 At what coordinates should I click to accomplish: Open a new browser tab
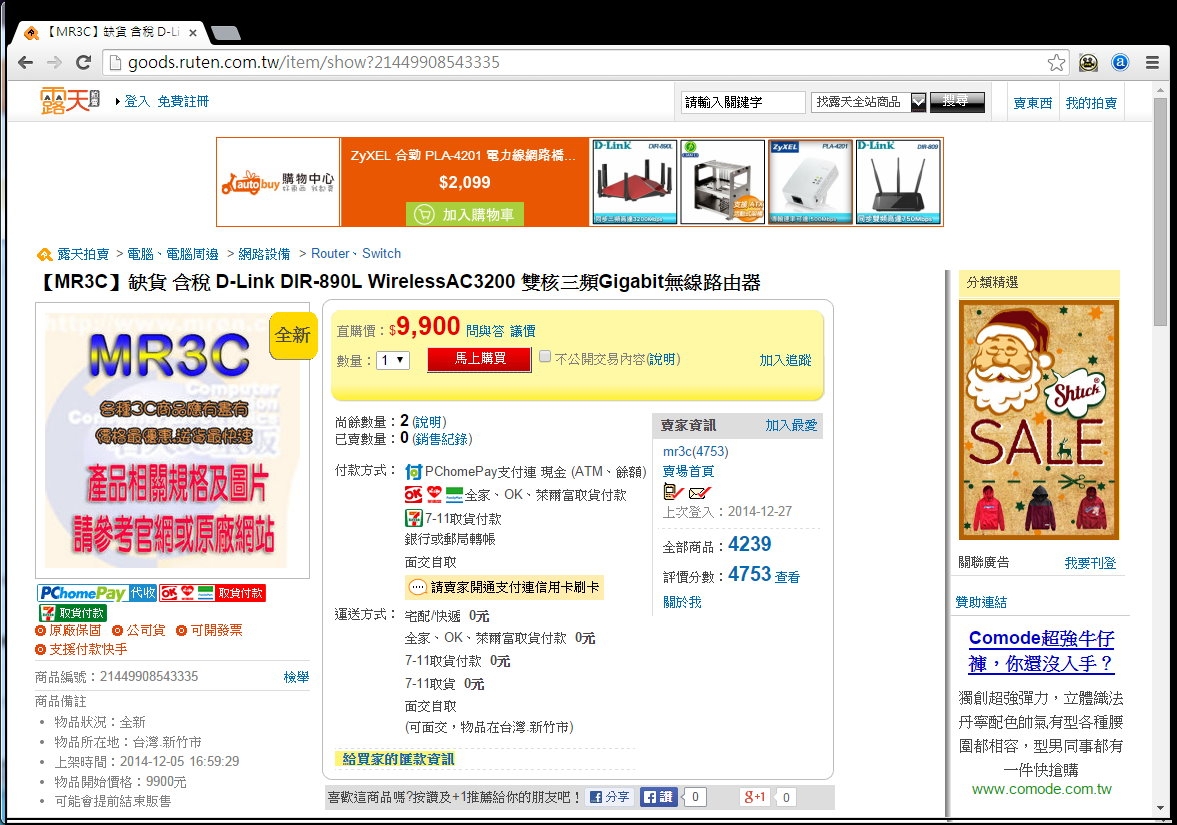tap(225, 32)
